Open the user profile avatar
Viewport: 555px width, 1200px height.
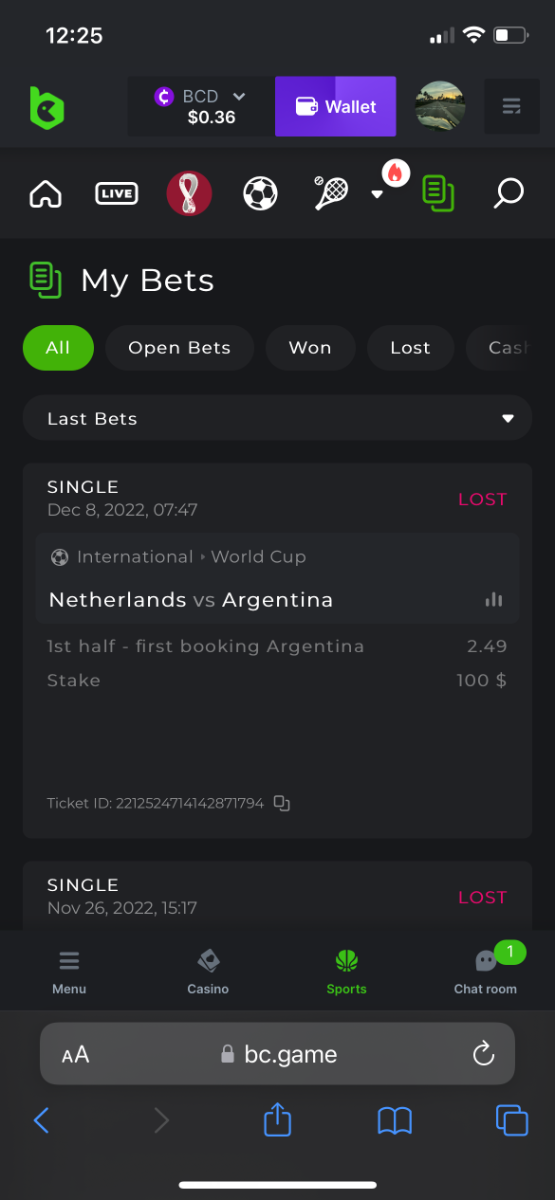coord(440,106)
